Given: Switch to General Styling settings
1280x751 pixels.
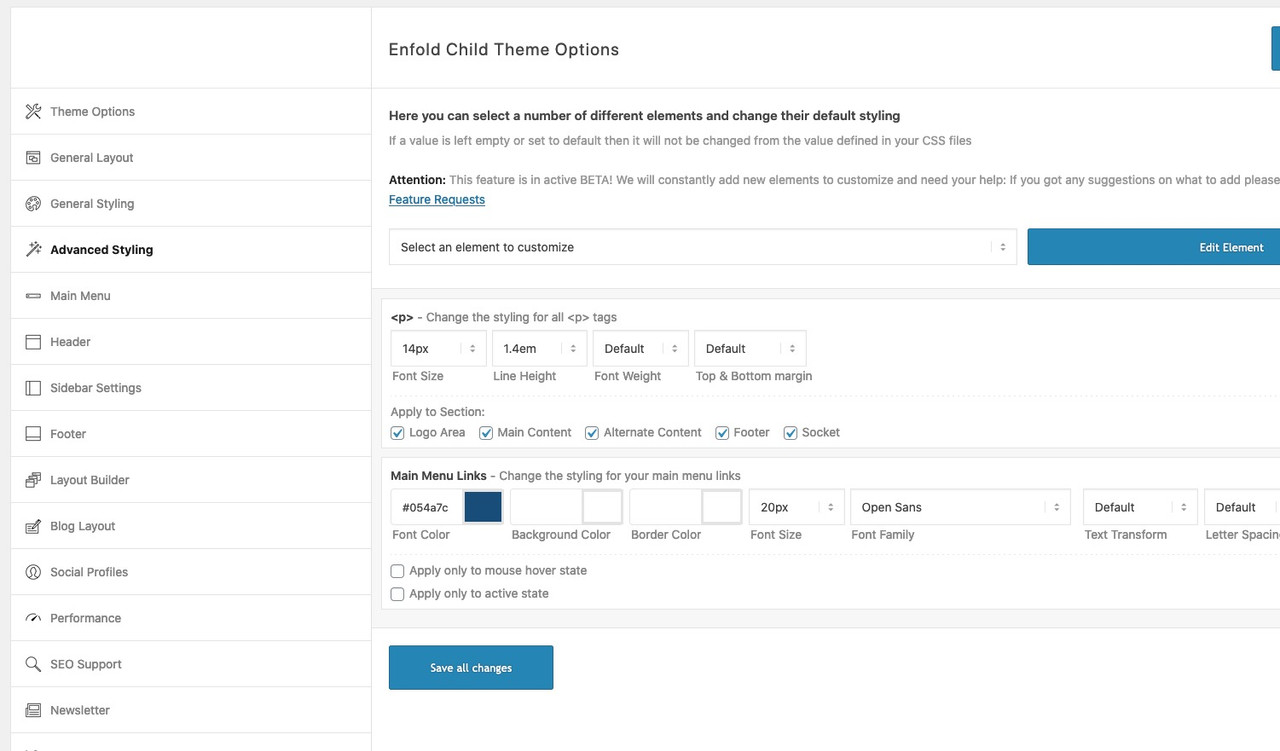Looking at the screenshot, I should (x=191, y=203).
